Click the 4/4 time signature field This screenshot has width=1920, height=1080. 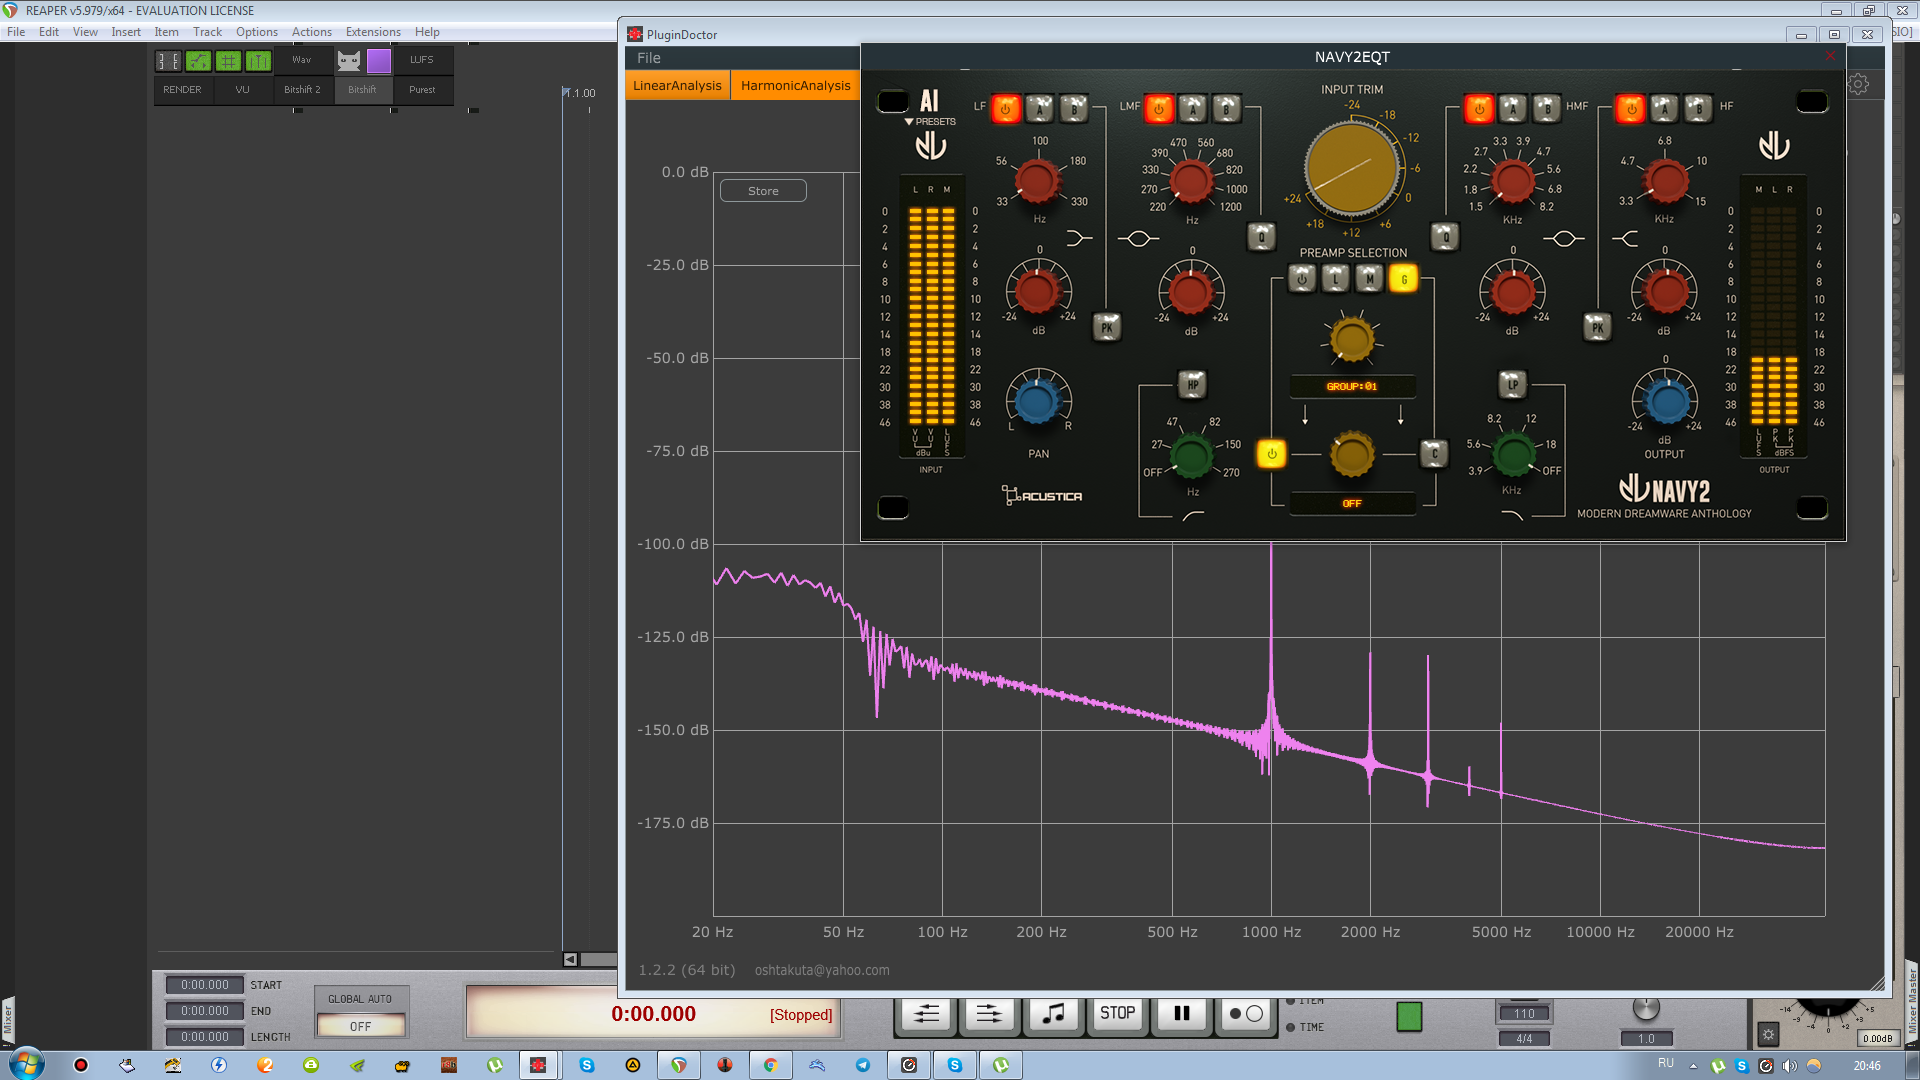pos(1523,1038)
